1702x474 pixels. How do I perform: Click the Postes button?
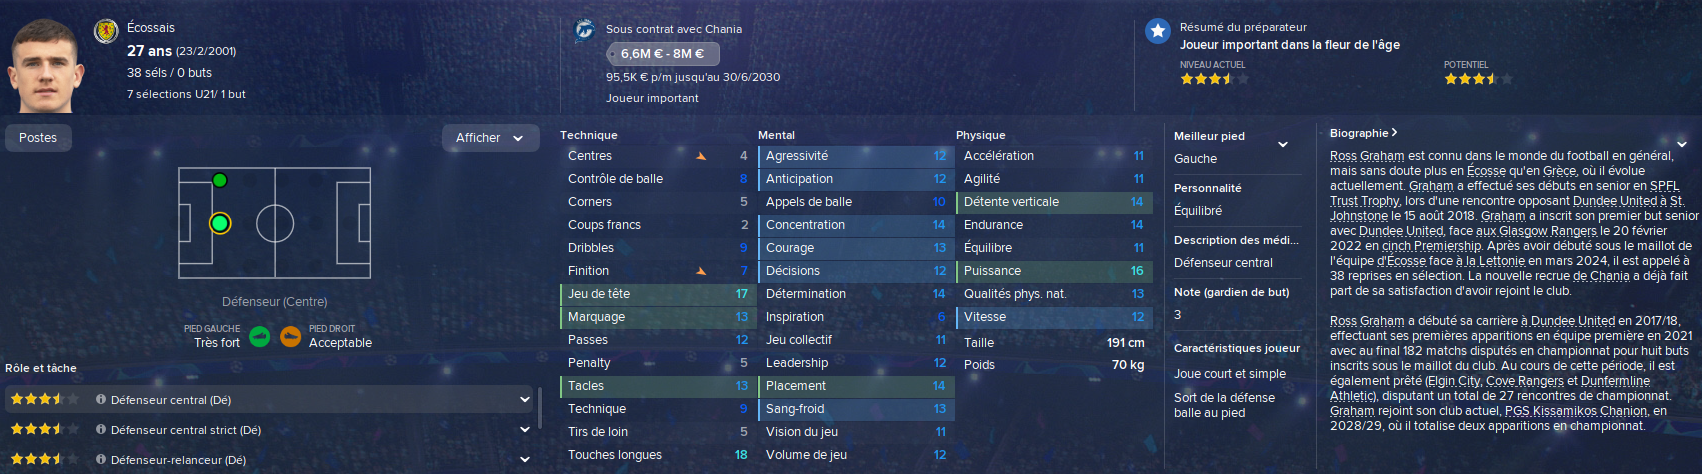point(38,138)
